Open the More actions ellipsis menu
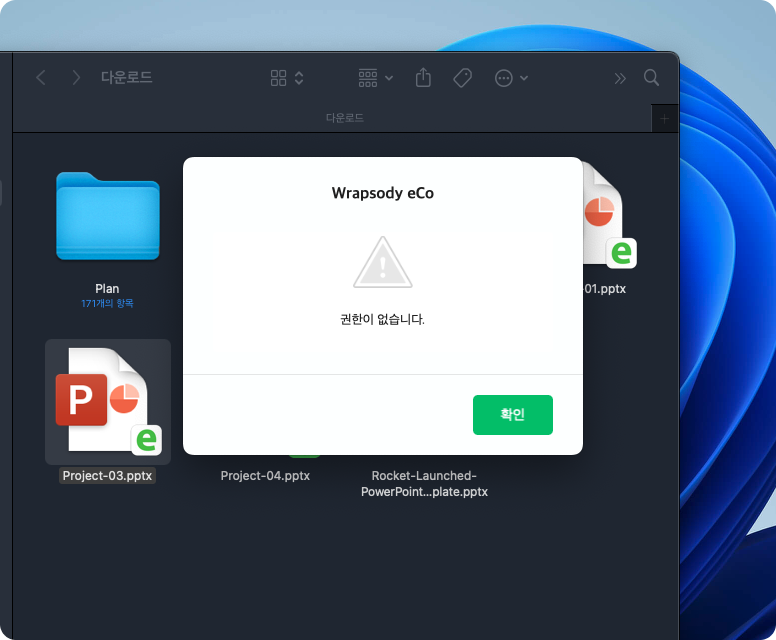 coord(511,78)
